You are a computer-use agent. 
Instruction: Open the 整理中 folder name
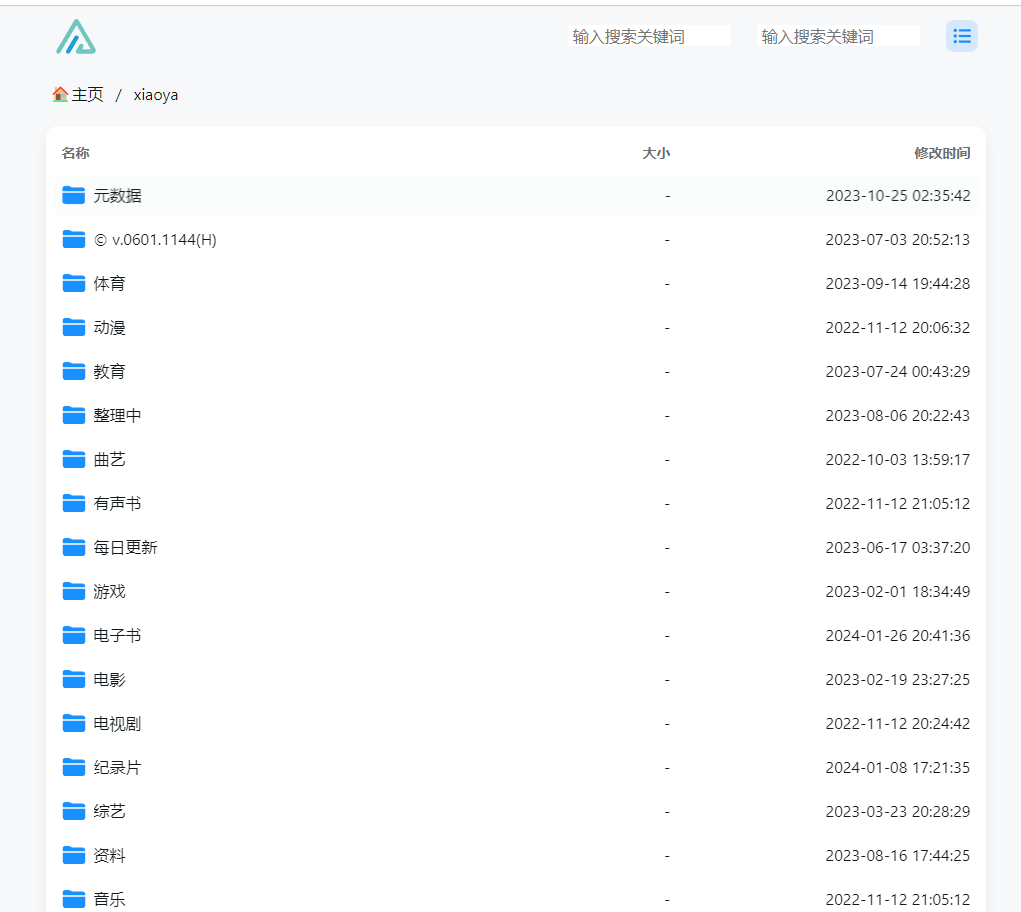coord(117,415)
